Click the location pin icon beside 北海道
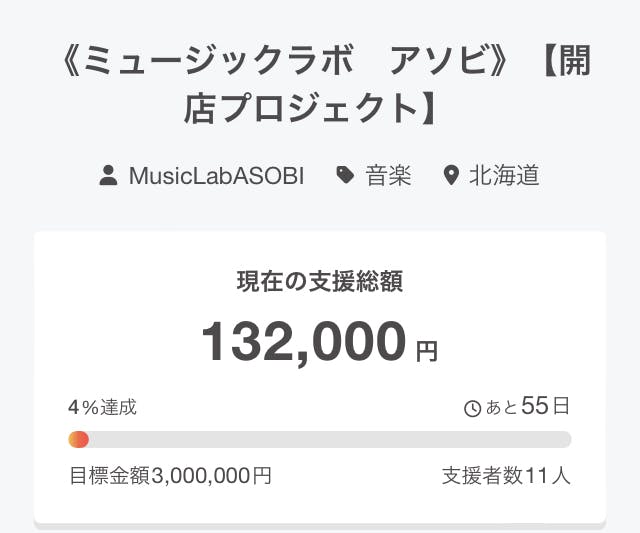This screenshot has width=640, height=533. tap(451, 176)
